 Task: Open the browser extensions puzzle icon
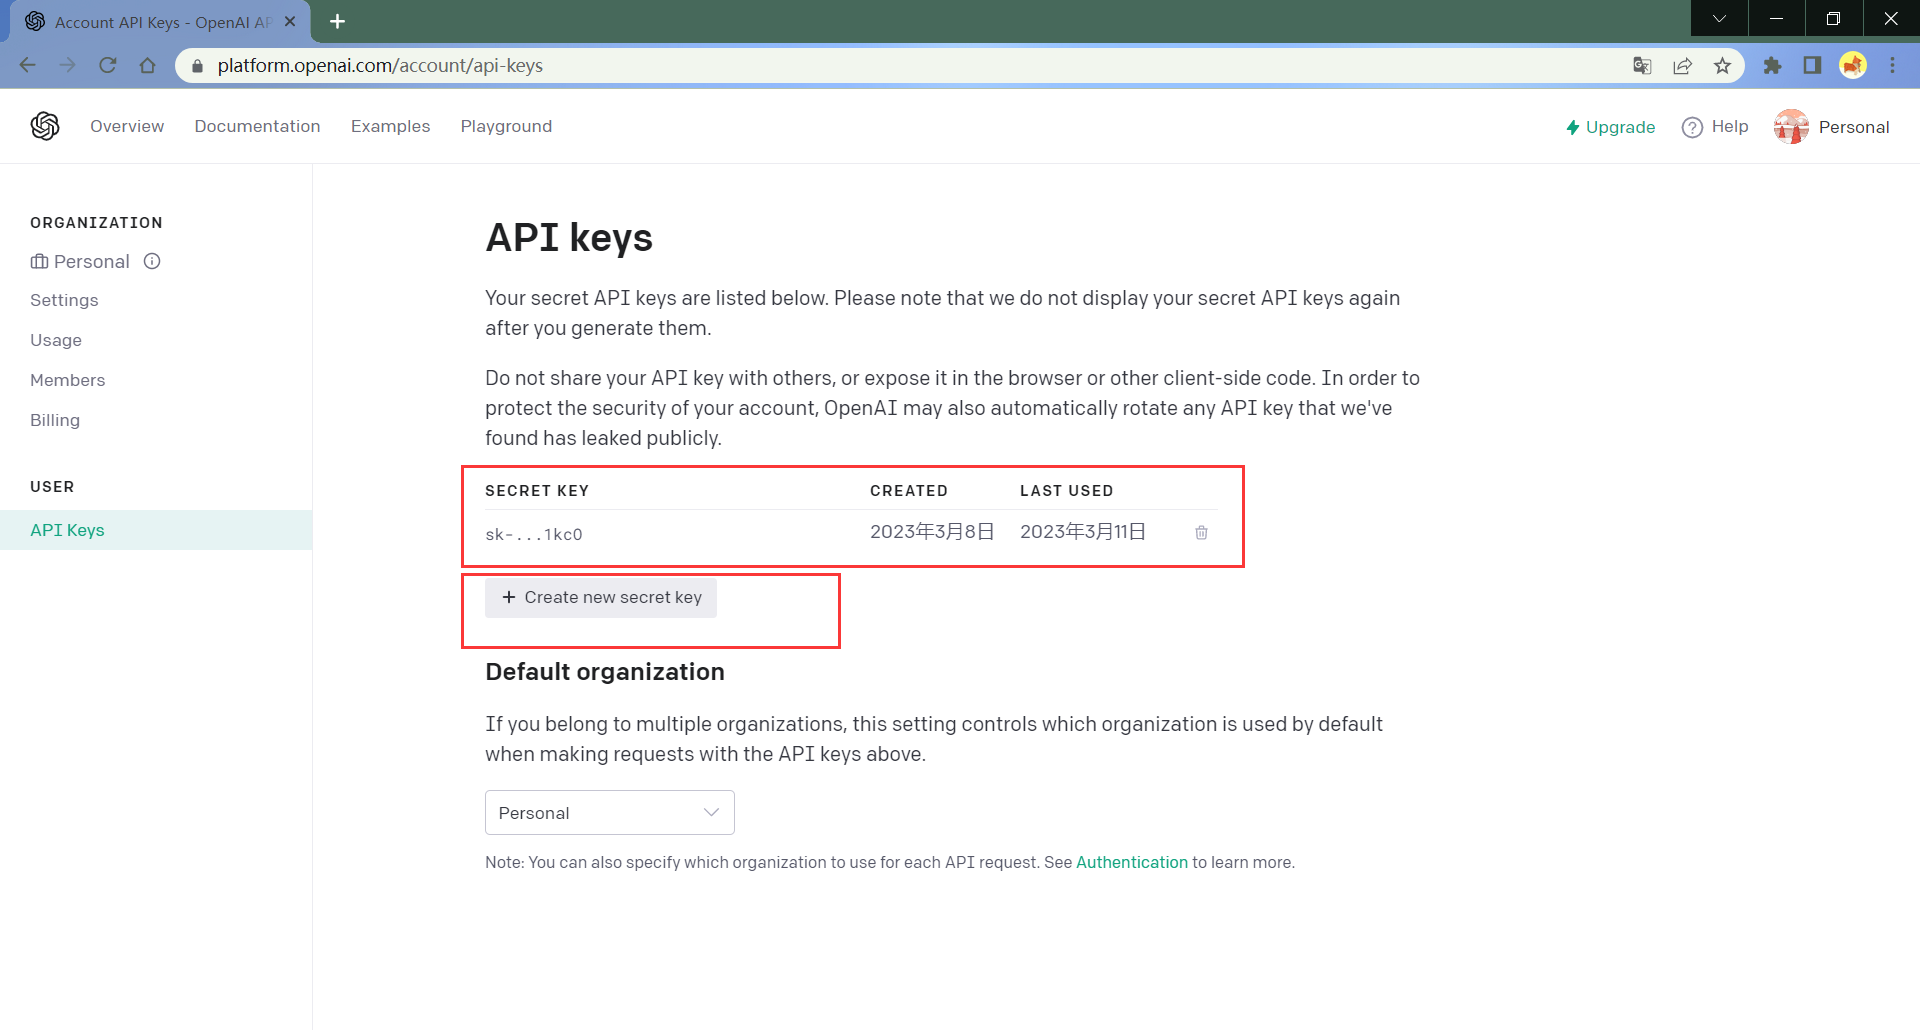click(x=1772, y=66)
